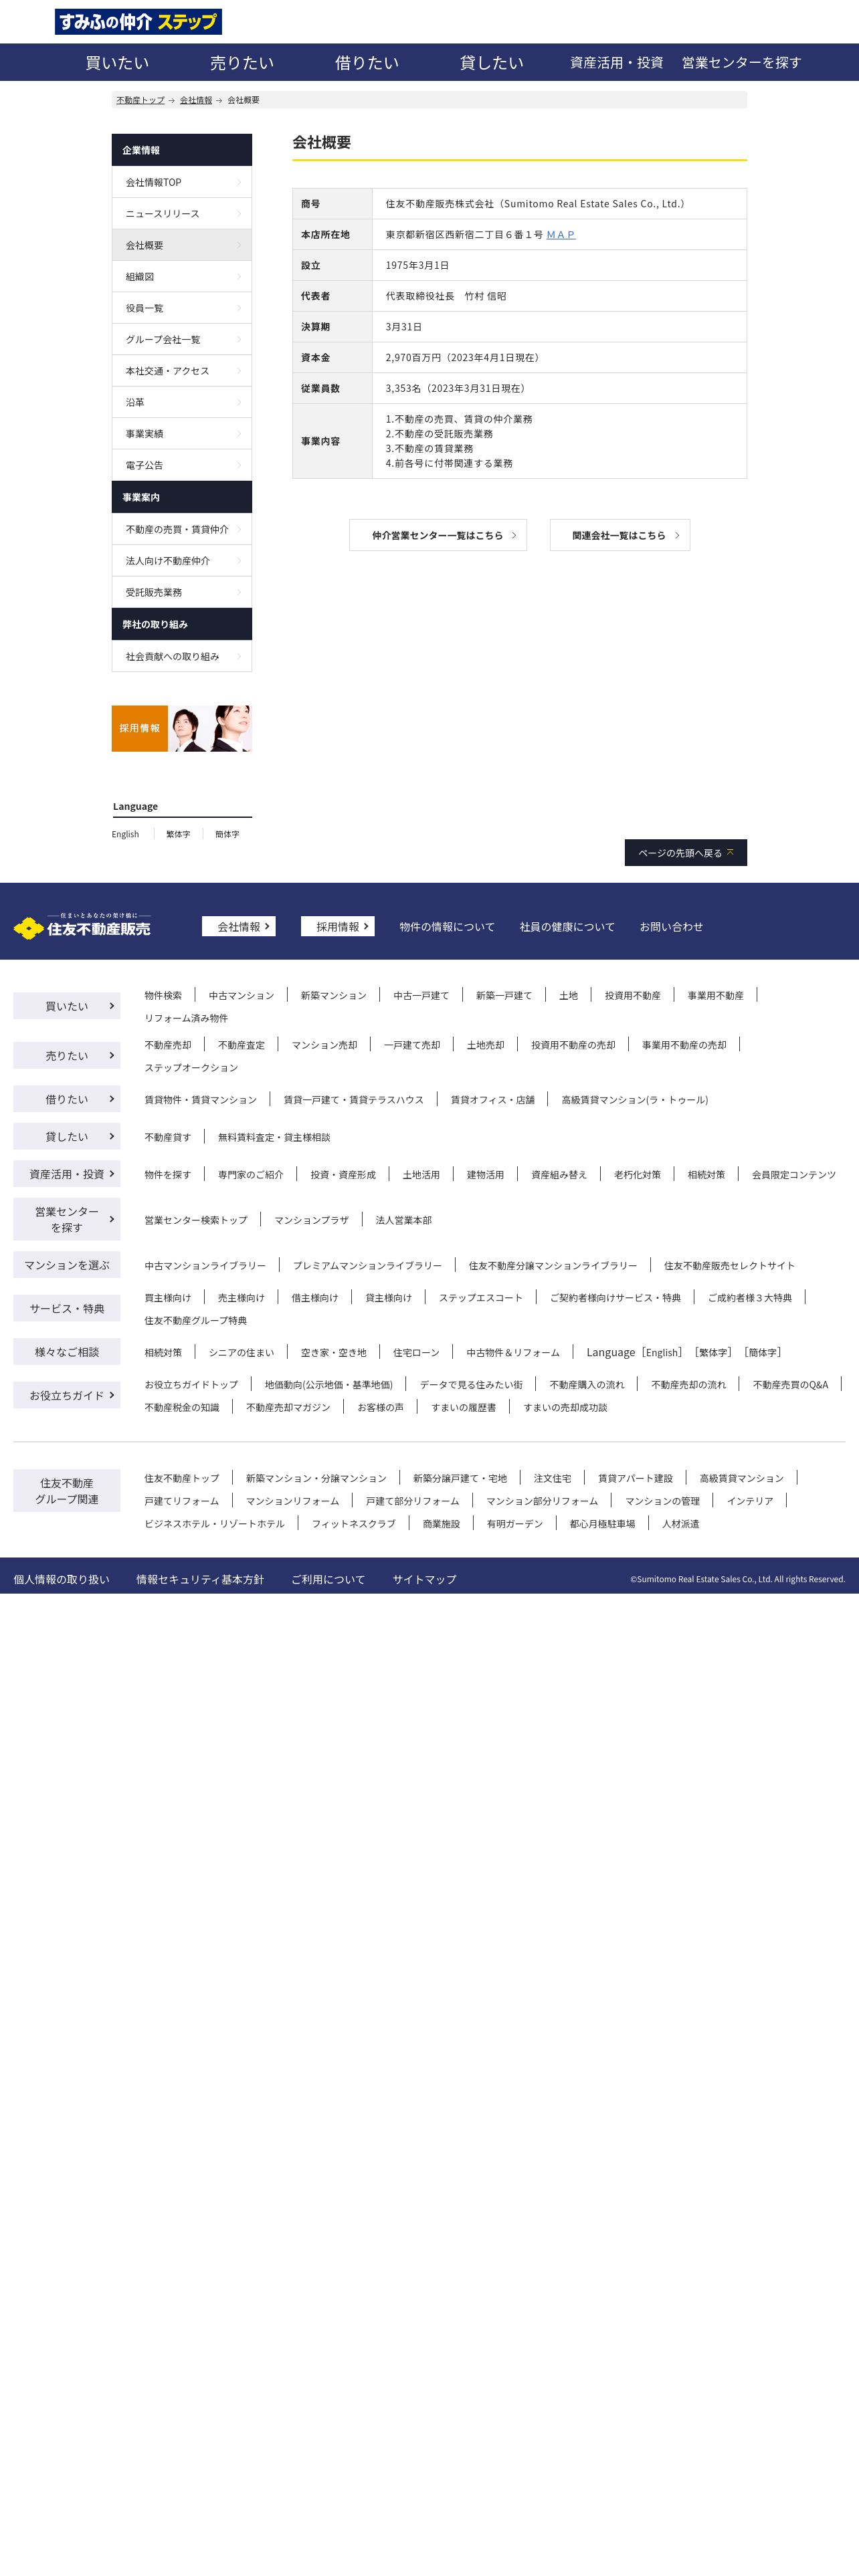This screenshot has height=2576, width=859.
Task: Switch sidebar language to 繁体字
Action: click(x=178, y=834)
